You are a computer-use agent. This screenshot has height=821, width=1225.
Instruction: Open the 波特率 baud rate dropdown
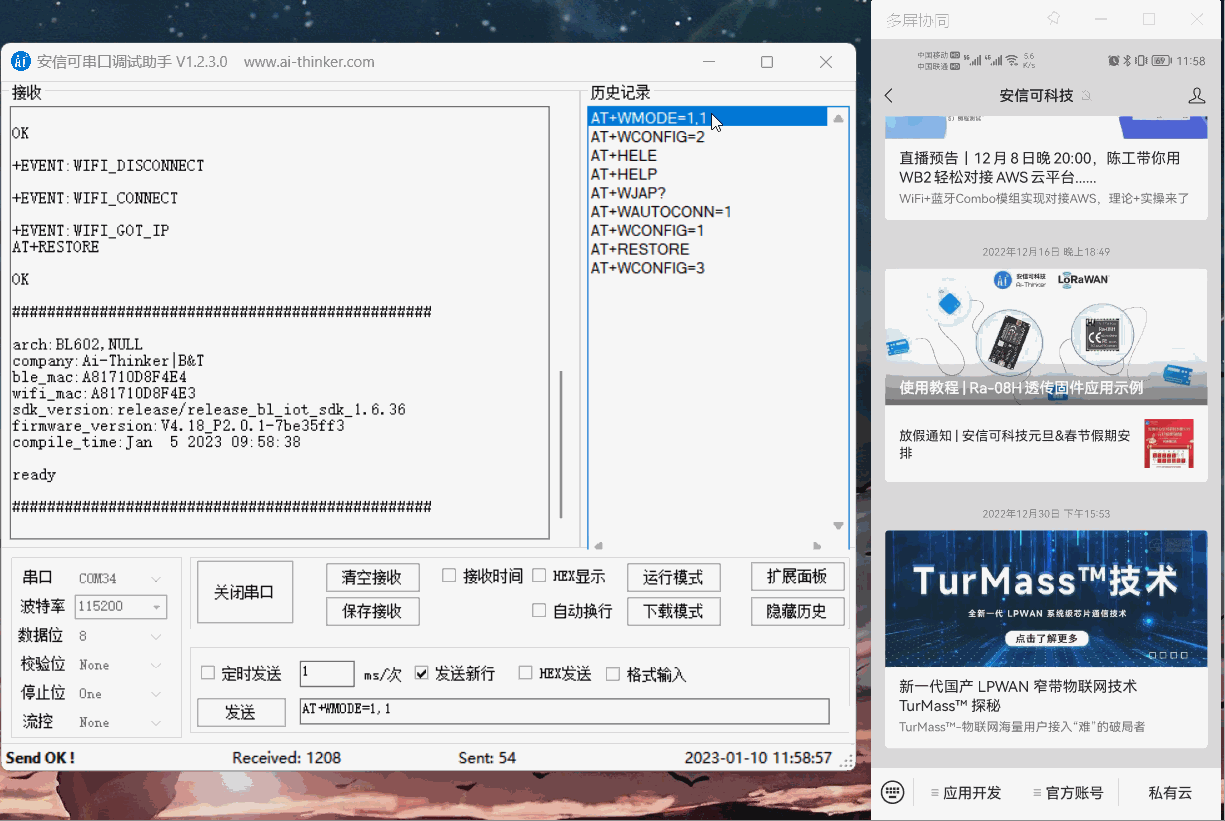coord(158,606)
